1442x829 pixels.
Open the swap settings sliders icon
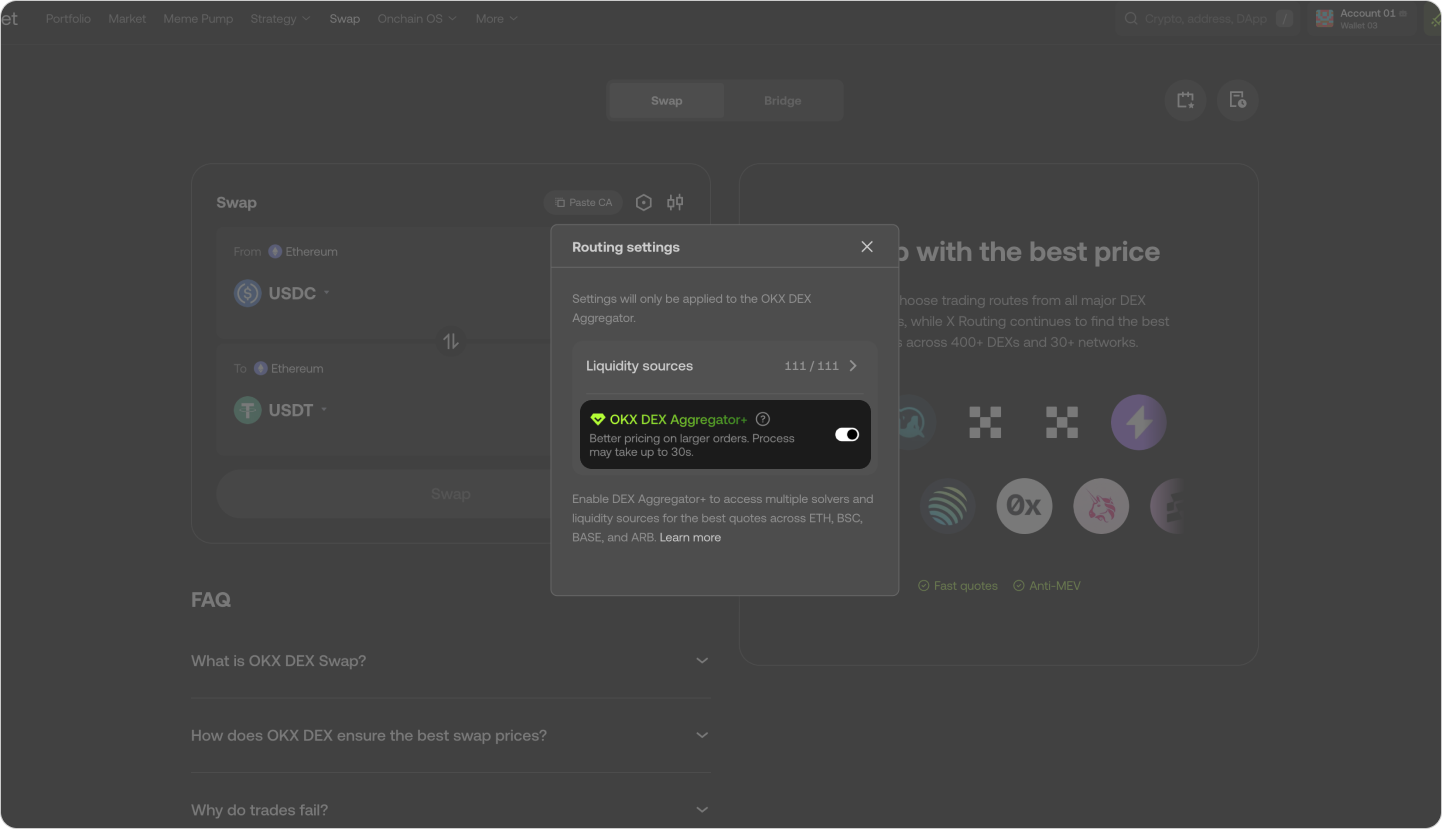(x=676, y=203)
